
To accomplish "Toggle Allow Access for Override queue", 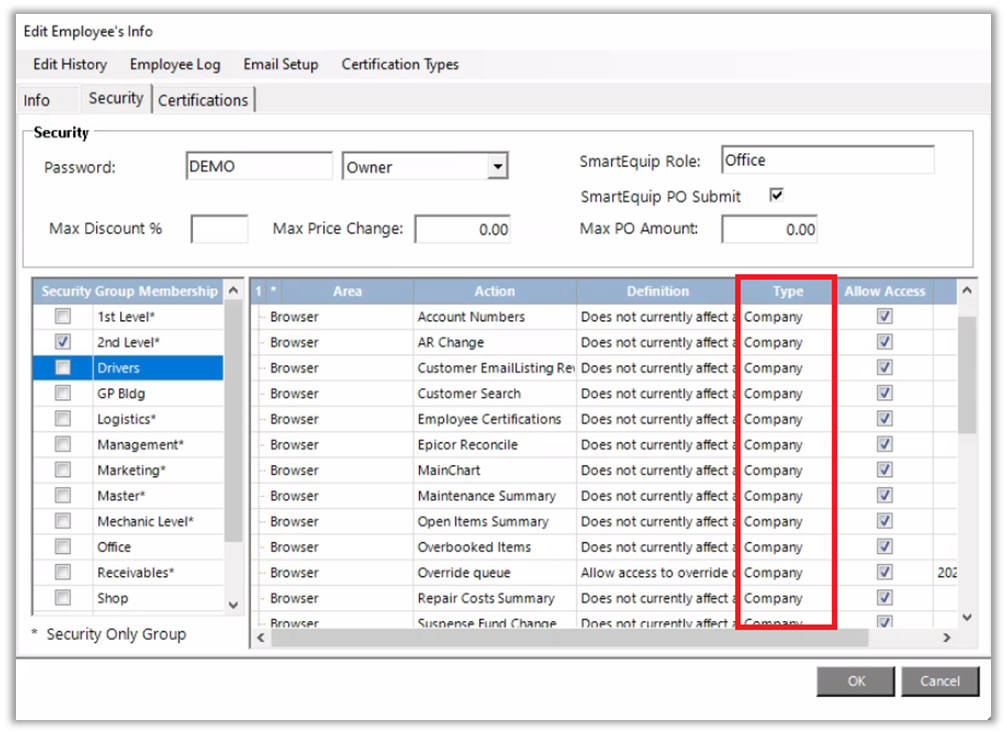I will tap(884, 573).
